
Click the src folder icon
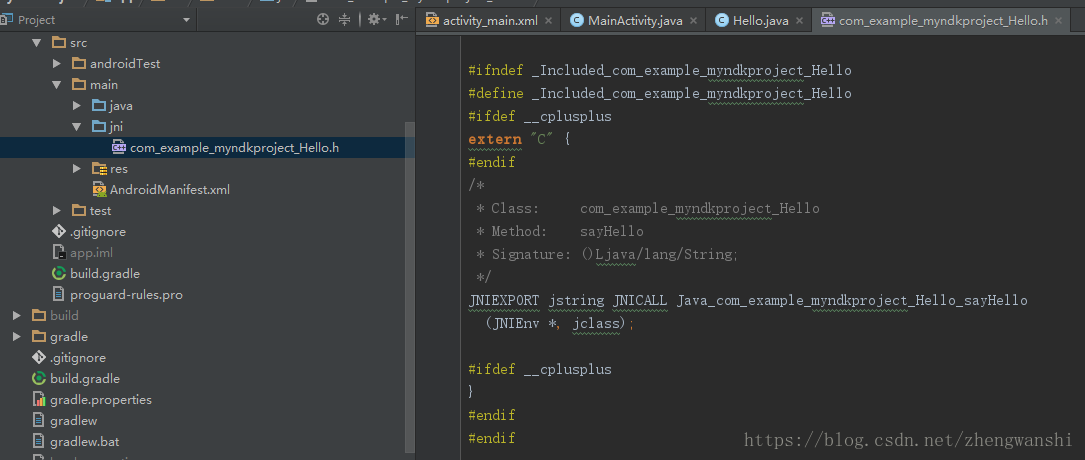pyautogui.click(x=59, y=43)
